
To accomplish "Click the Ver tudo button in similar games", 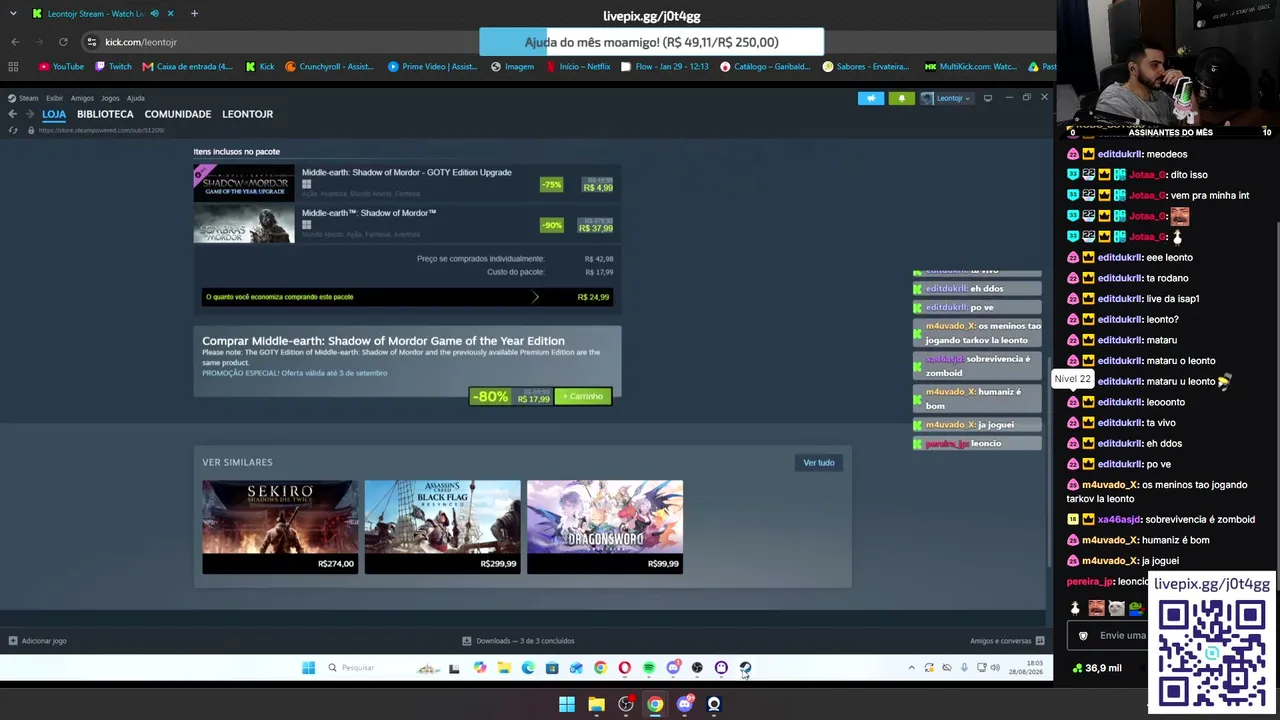I will pos(819,463).
